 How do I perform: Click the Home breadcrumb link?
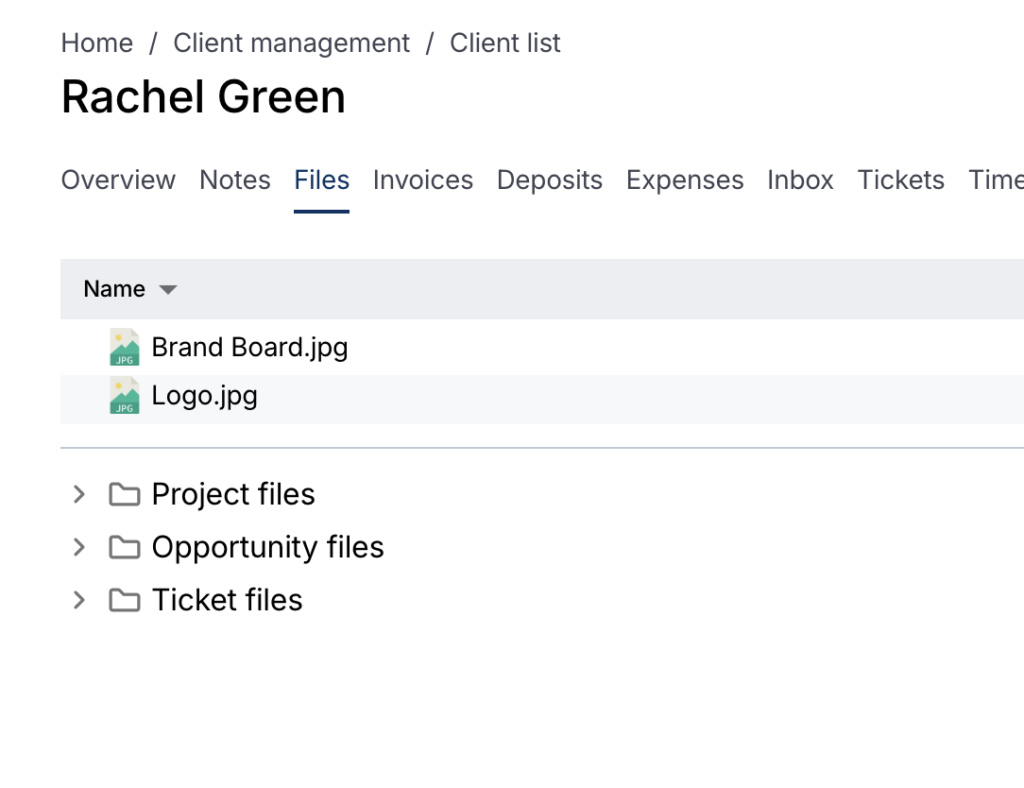tap(96, 43)
